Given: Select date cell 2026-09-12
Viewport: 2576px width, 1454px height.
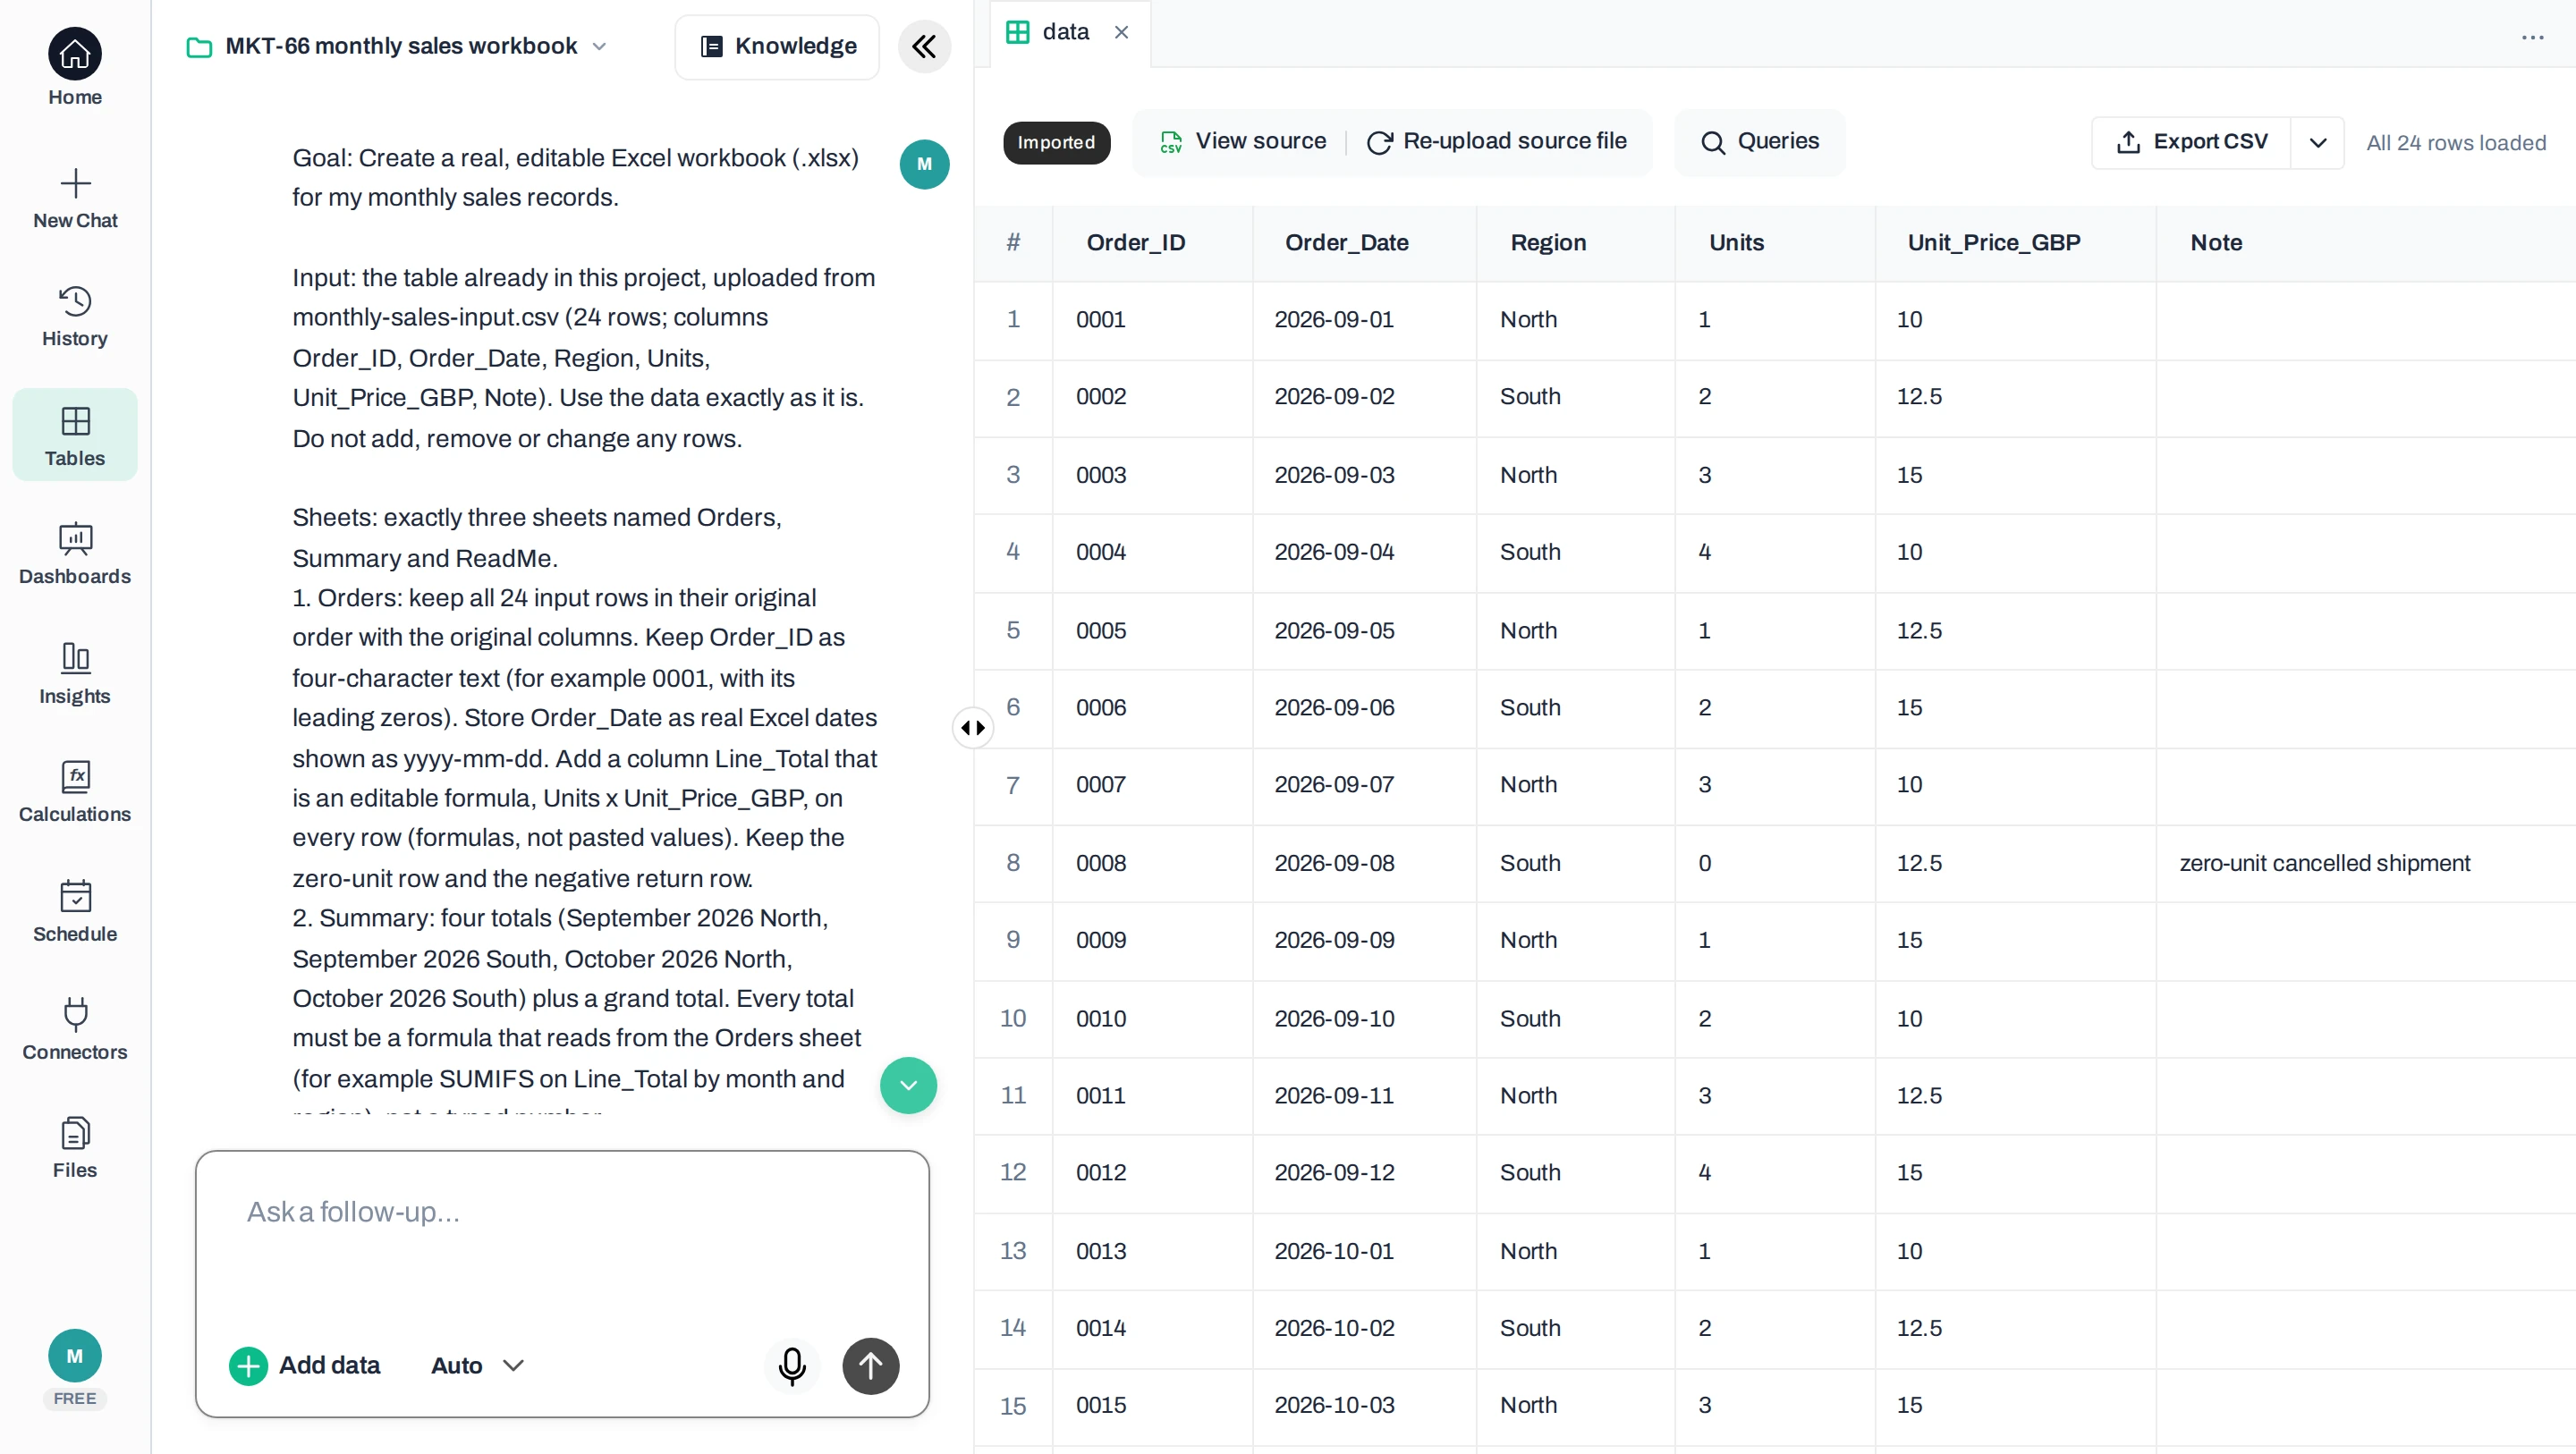Looking at the screenshot, I should (1364, 1172).
